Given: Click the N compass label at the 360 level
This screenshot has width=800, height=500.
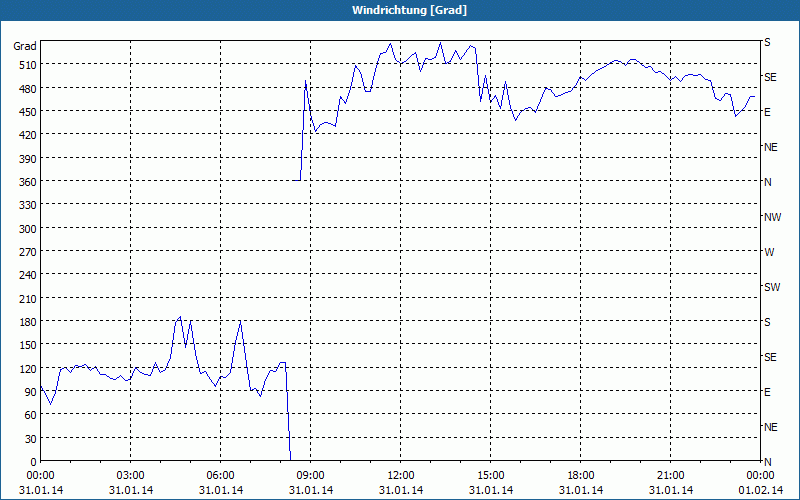Looking at the screenshot, I should point(768,182).
